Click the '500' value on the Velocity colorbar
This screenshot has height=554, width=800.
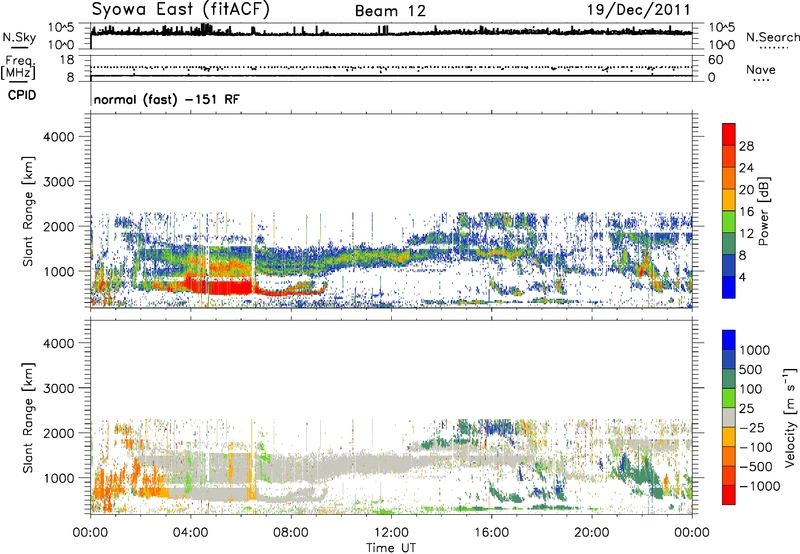point(751,370)
